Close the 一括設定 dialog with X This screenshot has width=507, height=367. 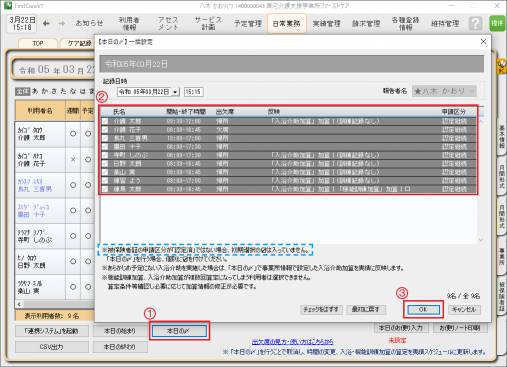(x=483, y=42)
